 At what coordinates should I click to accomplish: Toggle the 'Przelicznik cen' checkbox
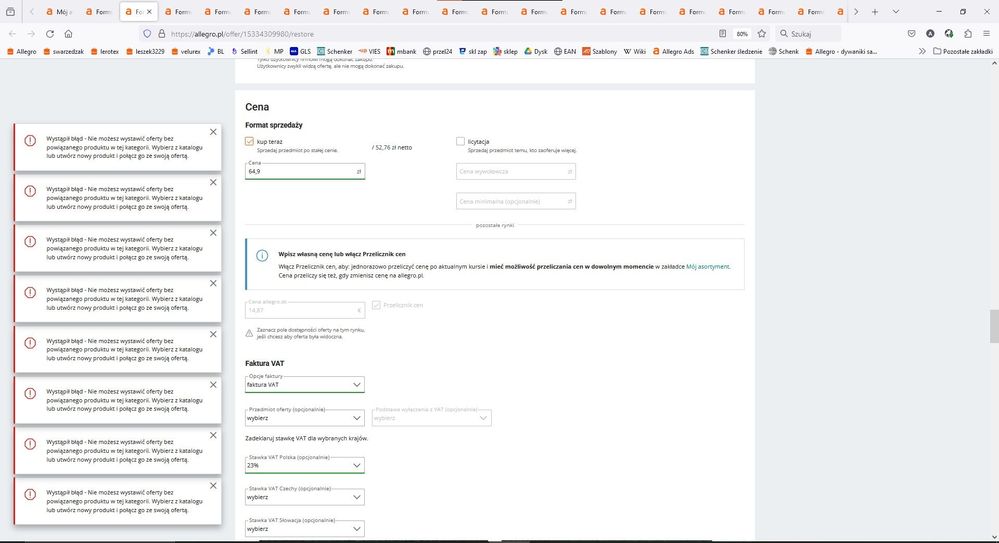(x=376, y=305)
